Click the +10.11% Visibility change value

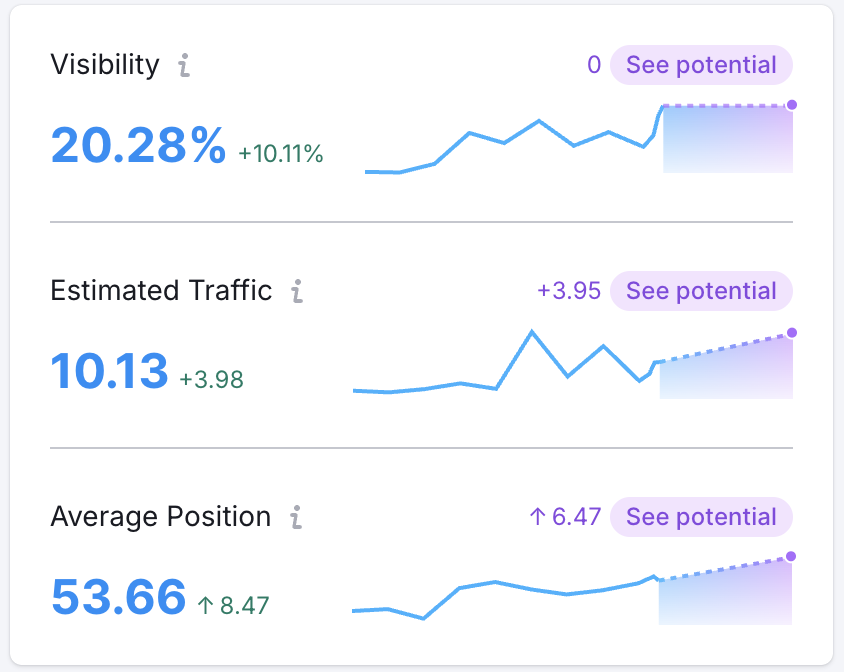tap(281, 154)
